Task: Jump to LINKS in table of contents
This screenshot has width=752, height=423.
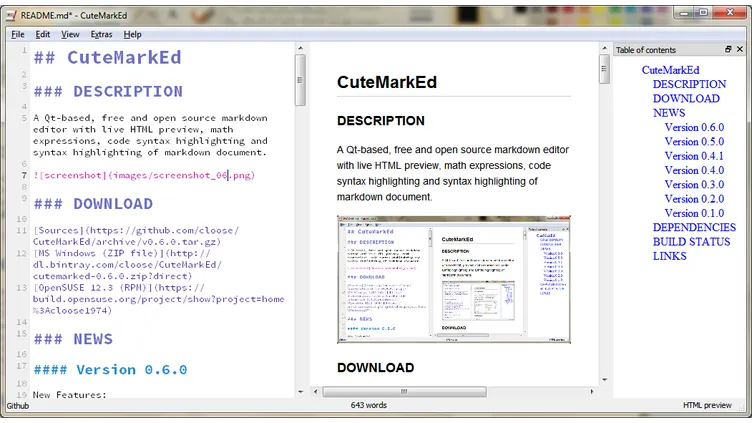Action: coord(670,257)
